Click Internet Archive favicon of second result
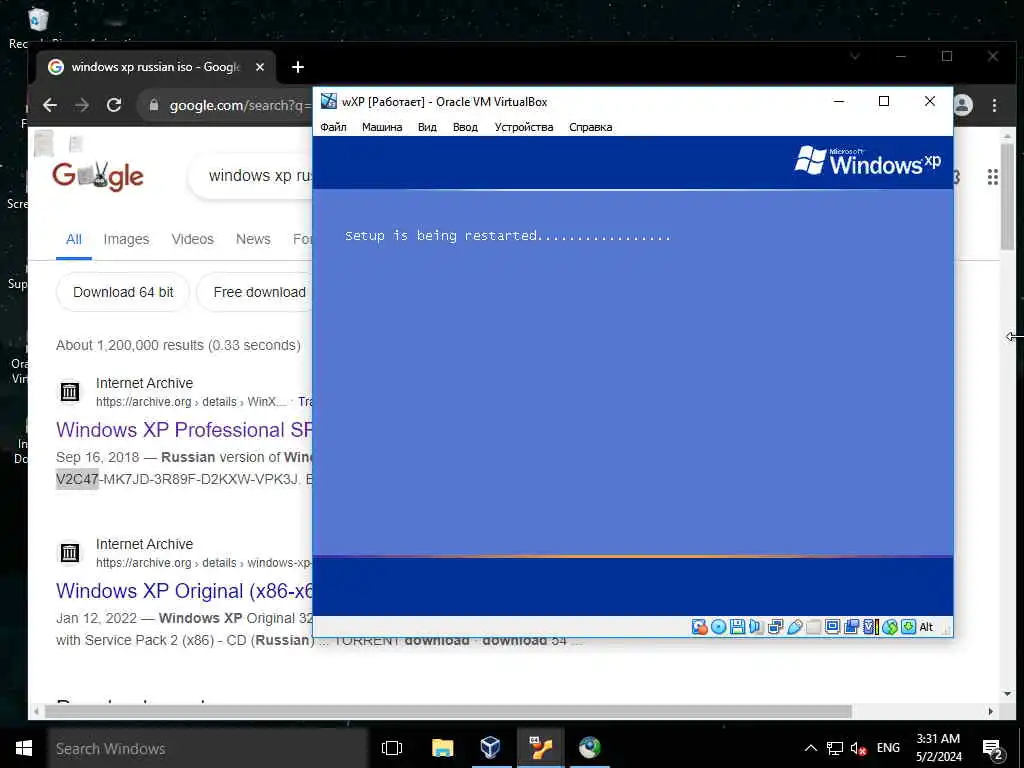 [x=70, y=552]
